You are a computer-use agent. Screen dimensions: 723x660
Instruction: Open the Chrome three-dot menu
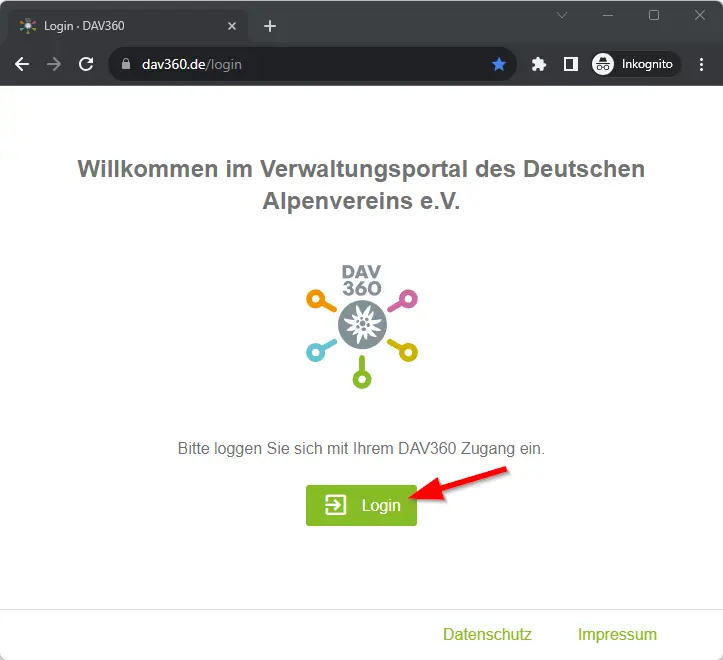(x=701, y=64)
